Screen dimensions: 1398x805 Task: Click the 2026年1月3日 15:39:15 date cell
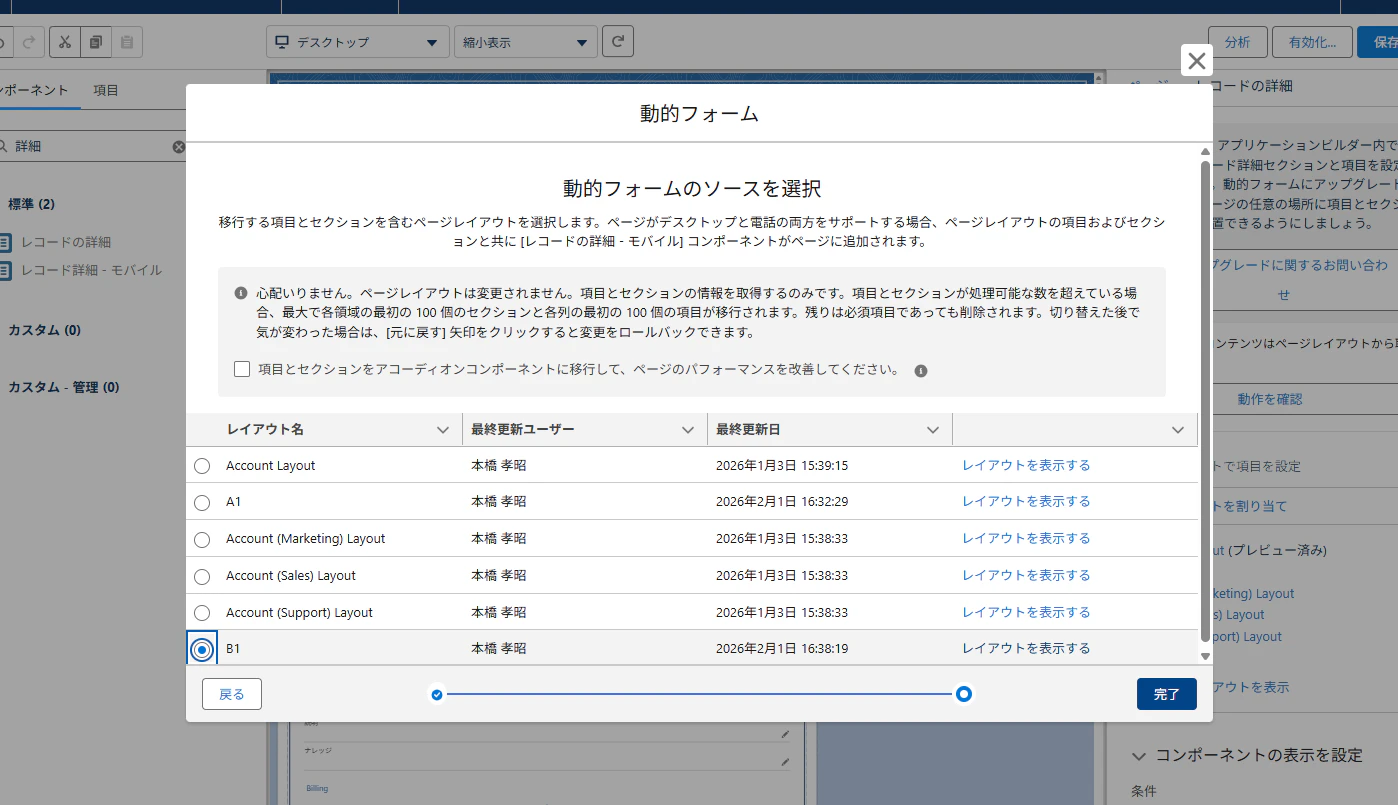pos(782,465)
